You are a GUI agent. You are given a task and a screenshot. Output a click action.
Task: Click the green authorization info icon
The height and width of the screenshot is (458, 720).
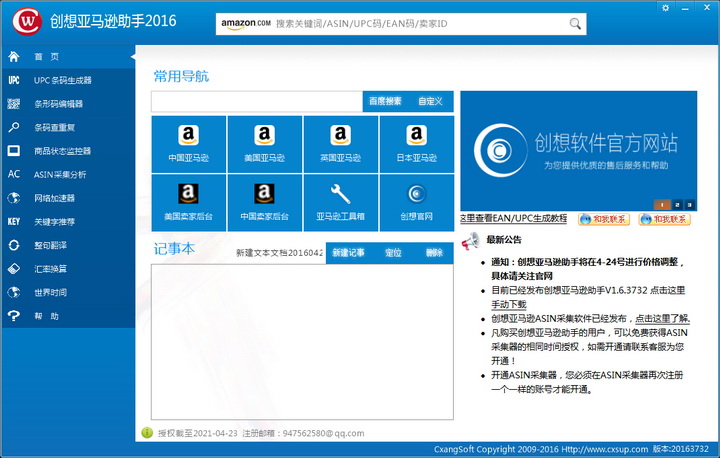tap(147, 433)
